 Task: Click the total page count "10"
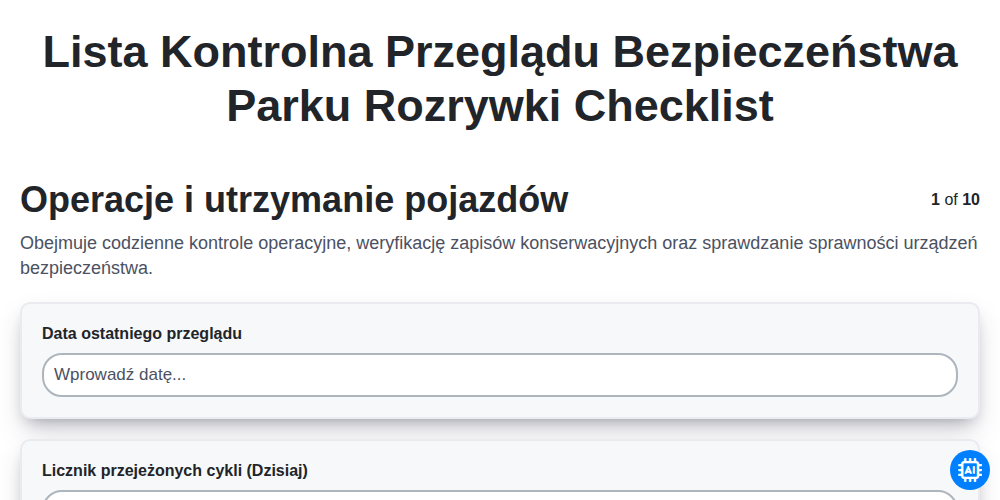(x=971, y=200)
